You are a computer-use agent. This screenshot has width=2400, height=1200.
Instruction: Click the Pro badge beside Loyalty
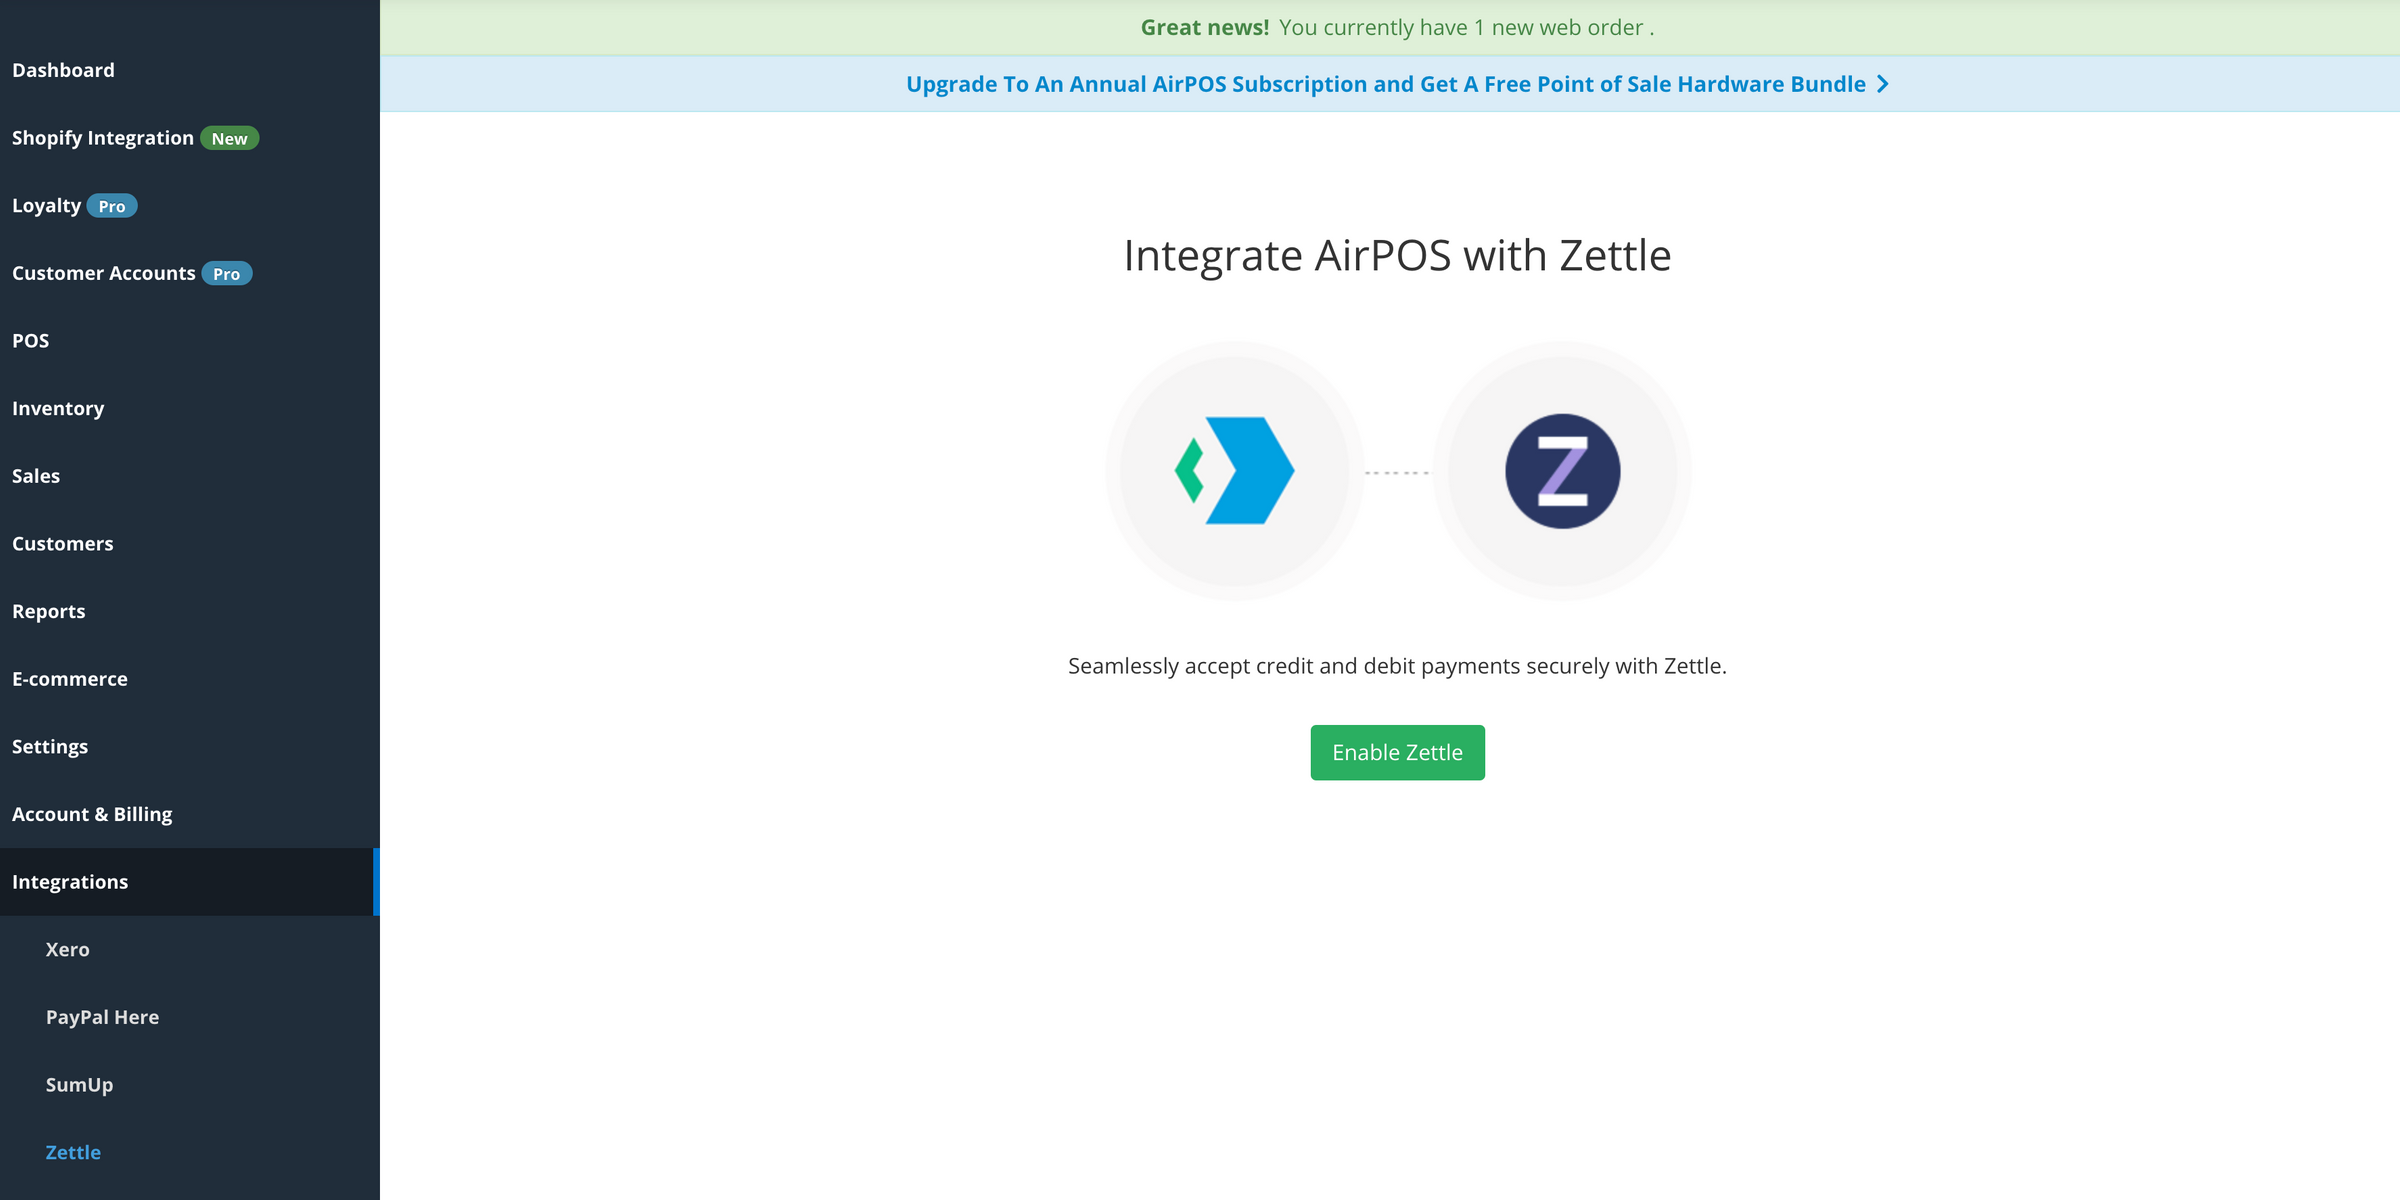pos(112,206)
